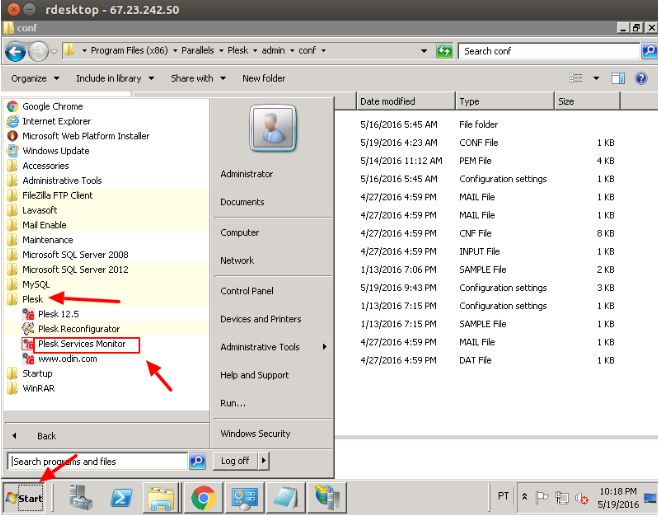Open the www.odin.com shortcut

[60, 359]
